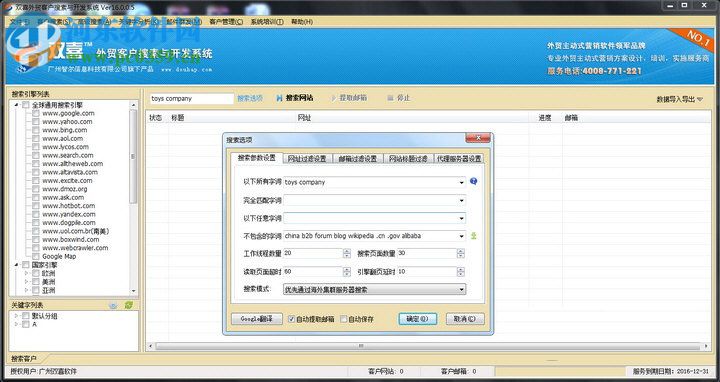
Task: Tick the www.google.com checkbox
Action: pyautogui.click(x=35, y=113)
